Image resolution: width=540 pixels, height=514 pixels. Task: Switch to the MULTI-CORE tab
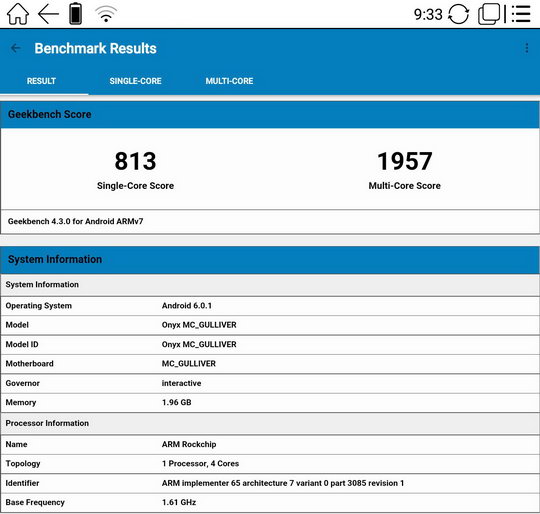pos(229,81)
